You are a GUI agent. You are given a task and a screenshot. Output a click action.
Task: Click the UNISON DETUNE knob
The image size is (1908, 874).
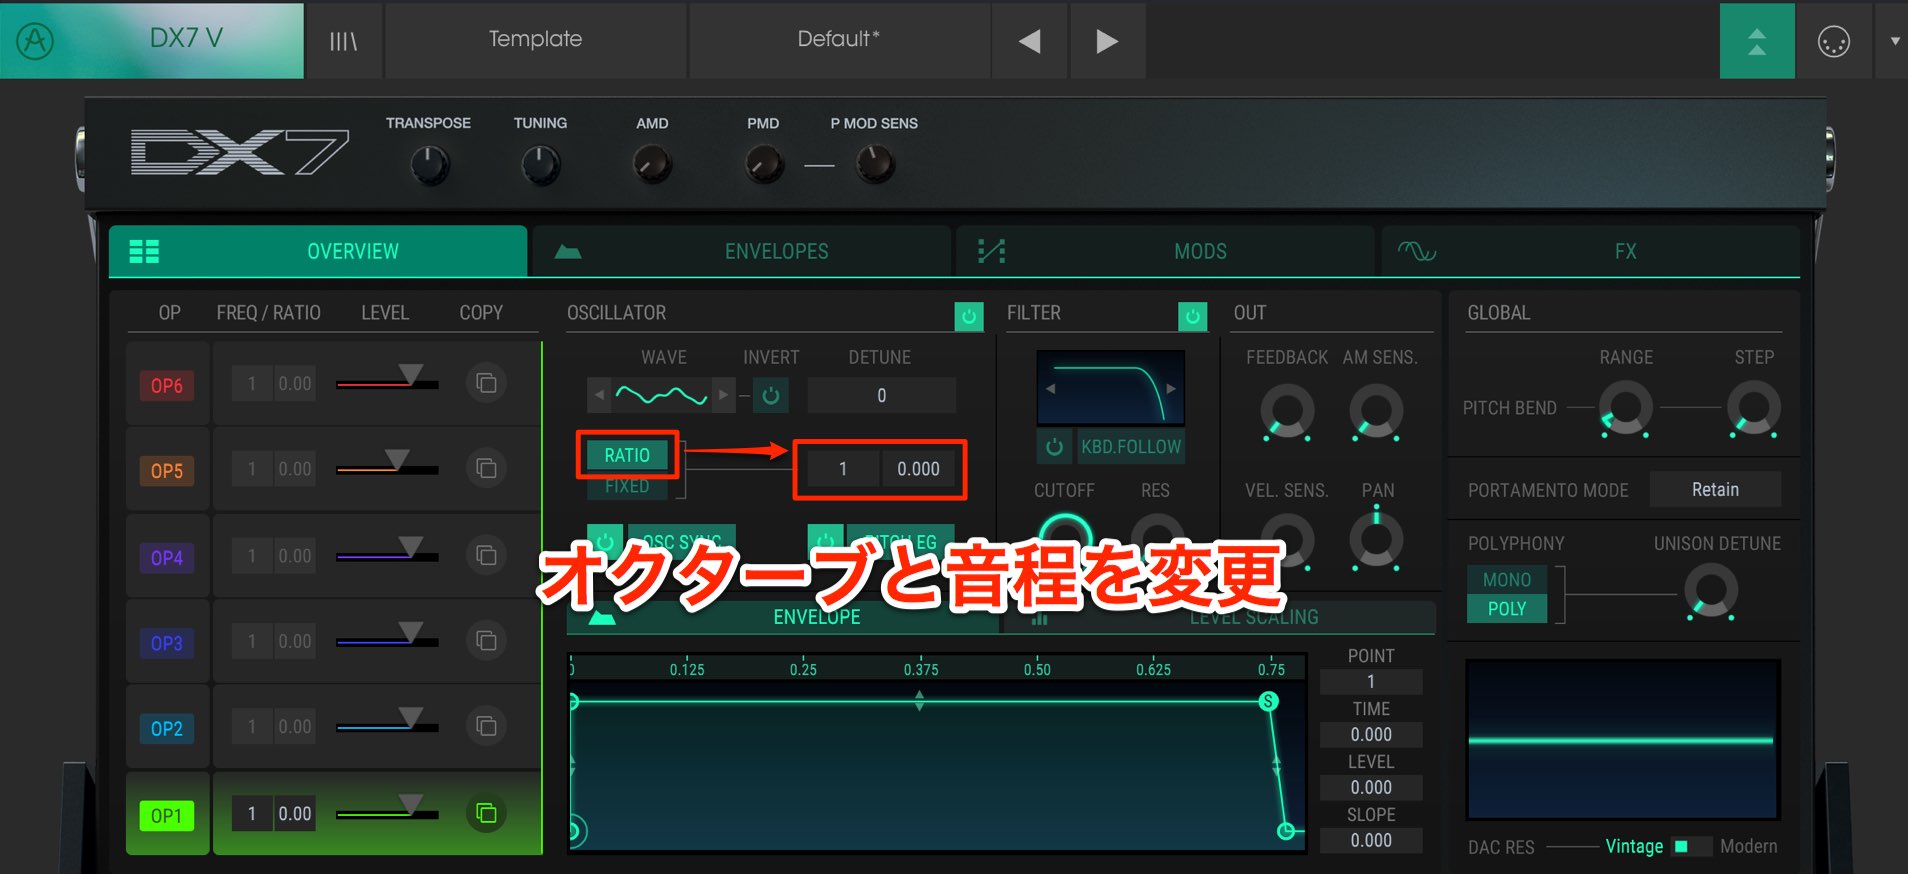pyautogui.click(x=1711, y=590)
